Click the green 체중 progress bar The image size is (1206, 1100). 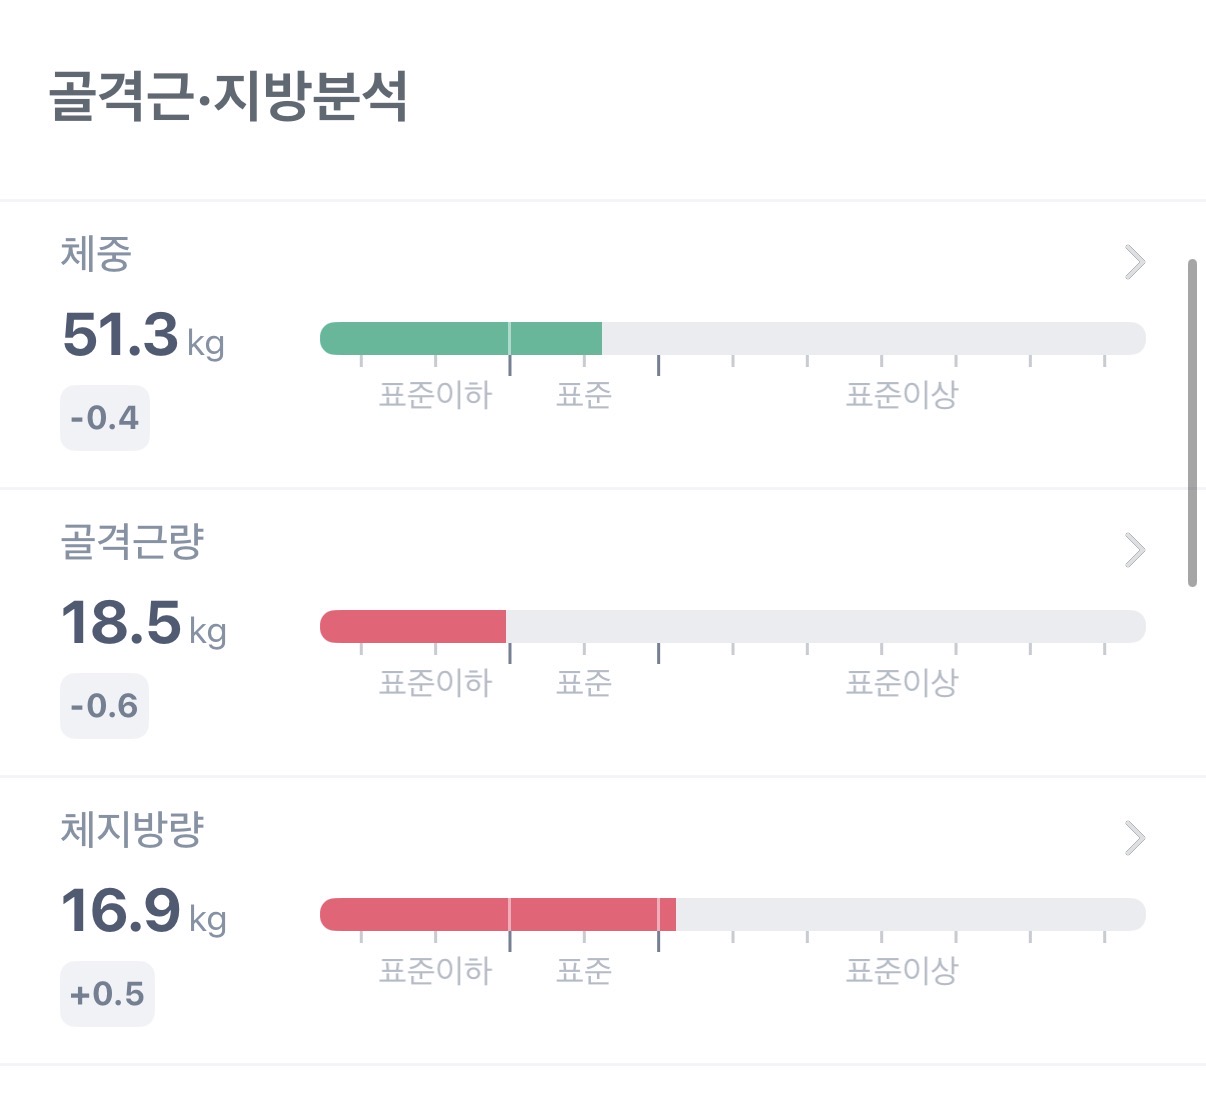click(461, 339)
